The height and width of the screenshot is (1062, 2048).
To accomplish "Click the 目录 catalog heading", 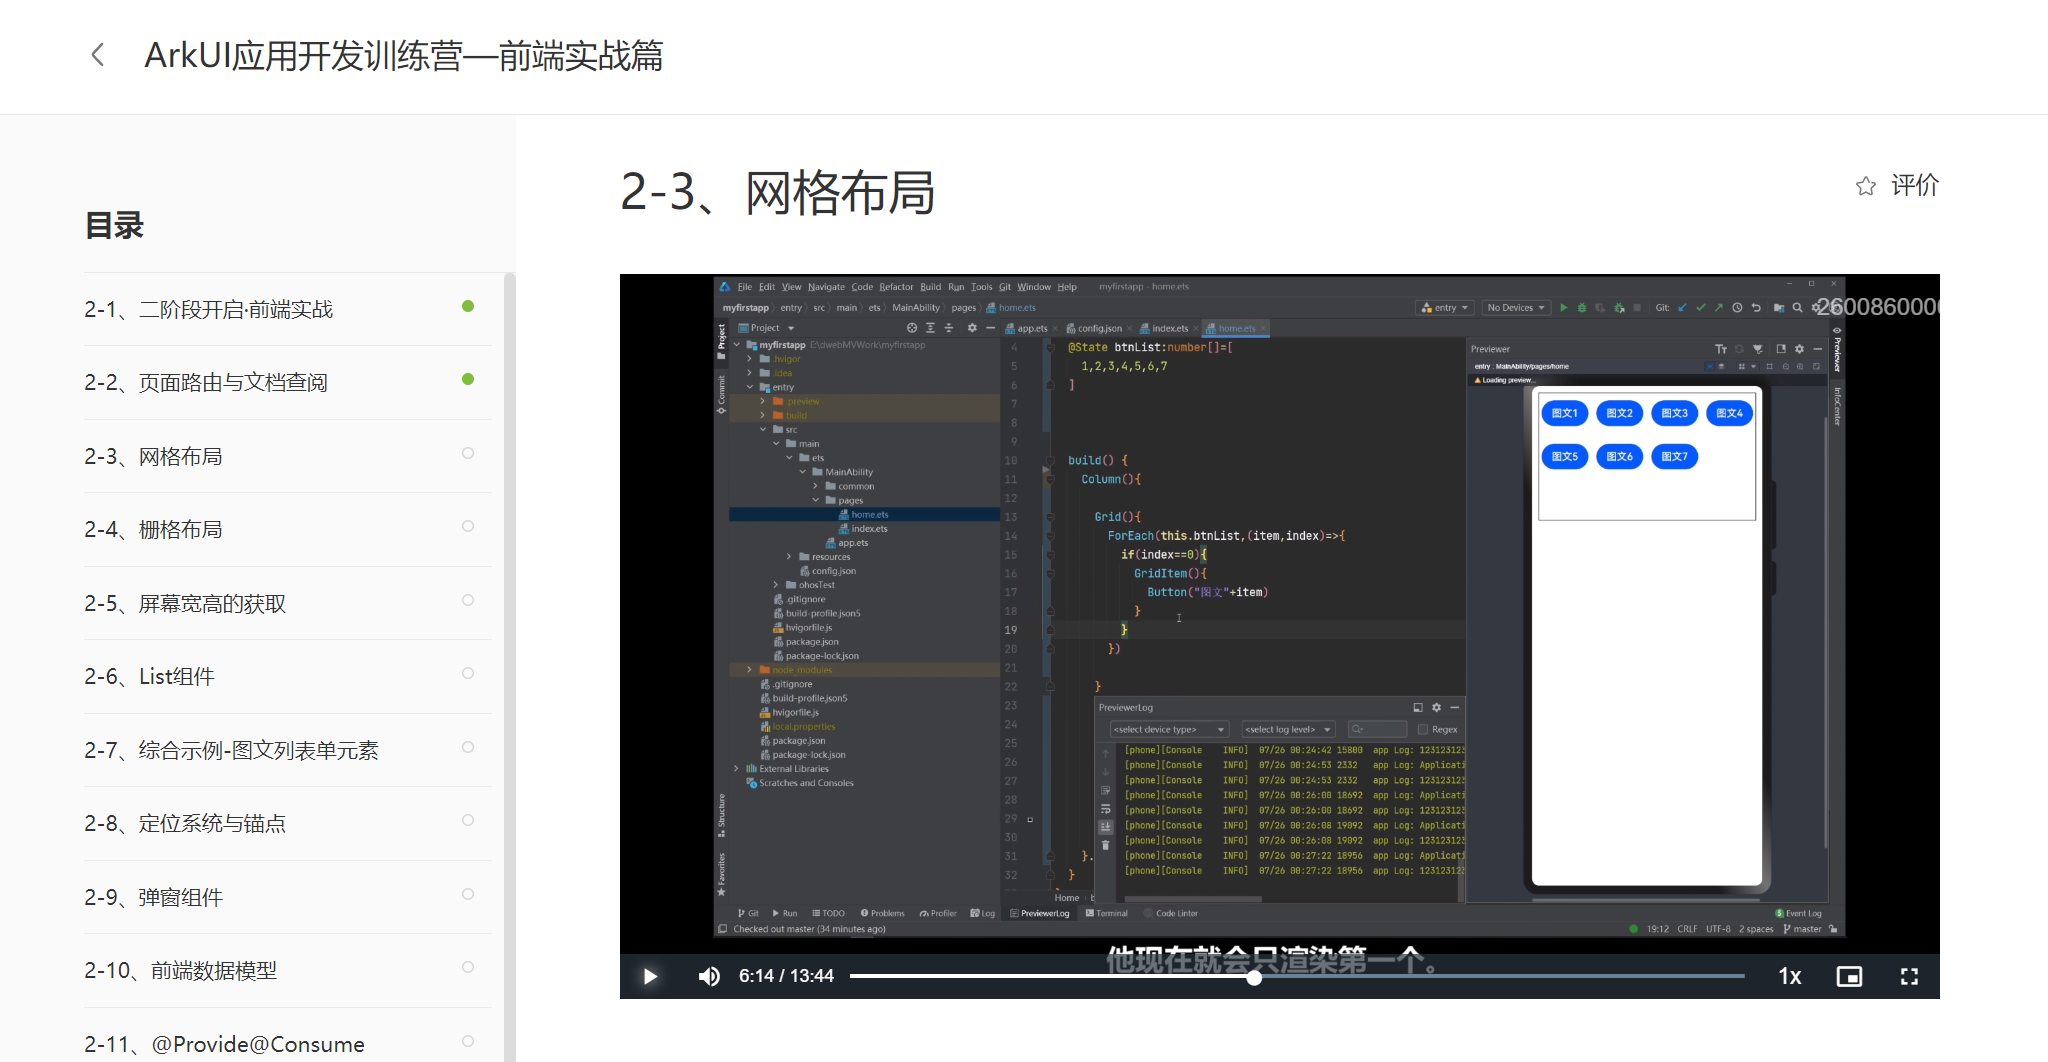I will point(114,226).
